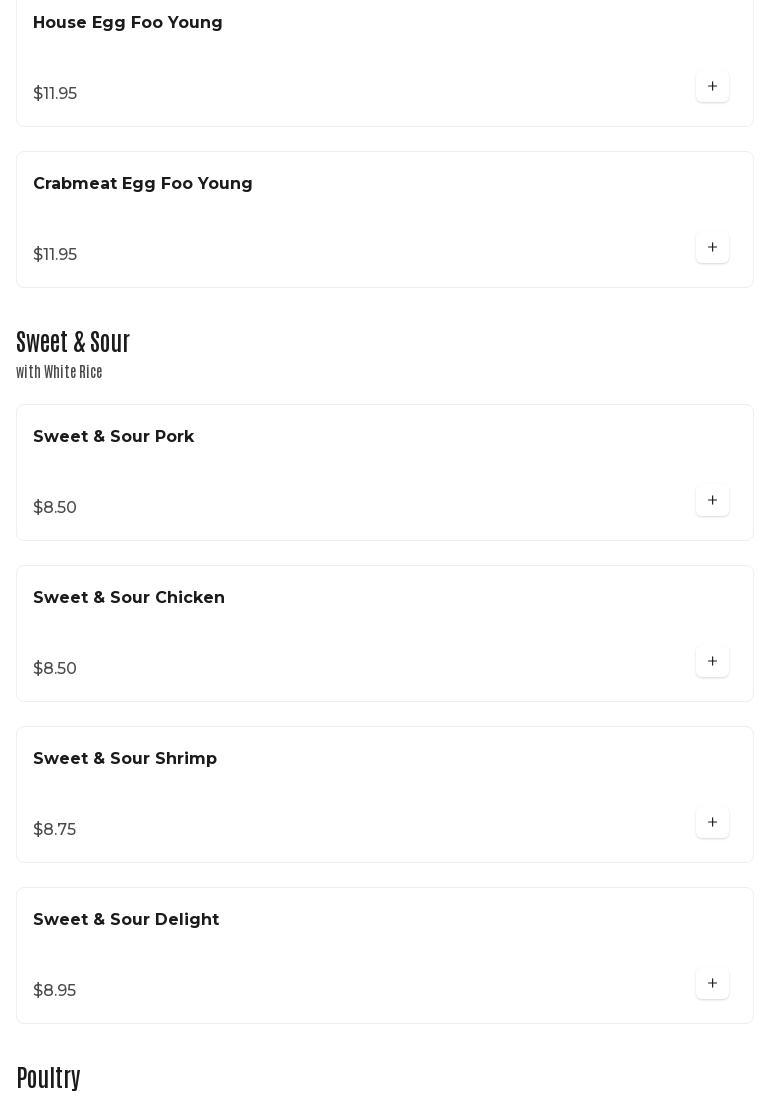The image size is (770, 1096).
Task: Add Sweet & Sour Shrimp using plus icon
Action: point(712,823)
